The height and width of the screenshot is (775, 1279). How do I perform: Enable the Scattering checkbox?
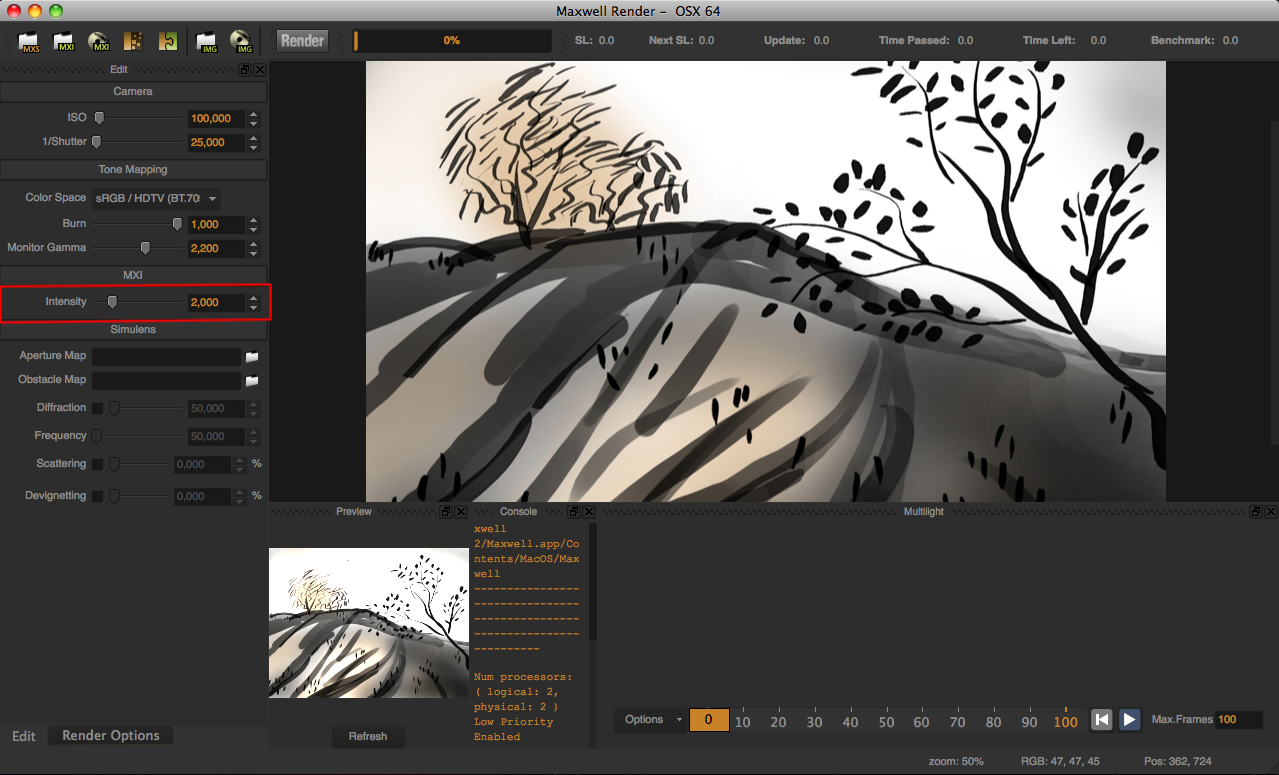(97, 464)
